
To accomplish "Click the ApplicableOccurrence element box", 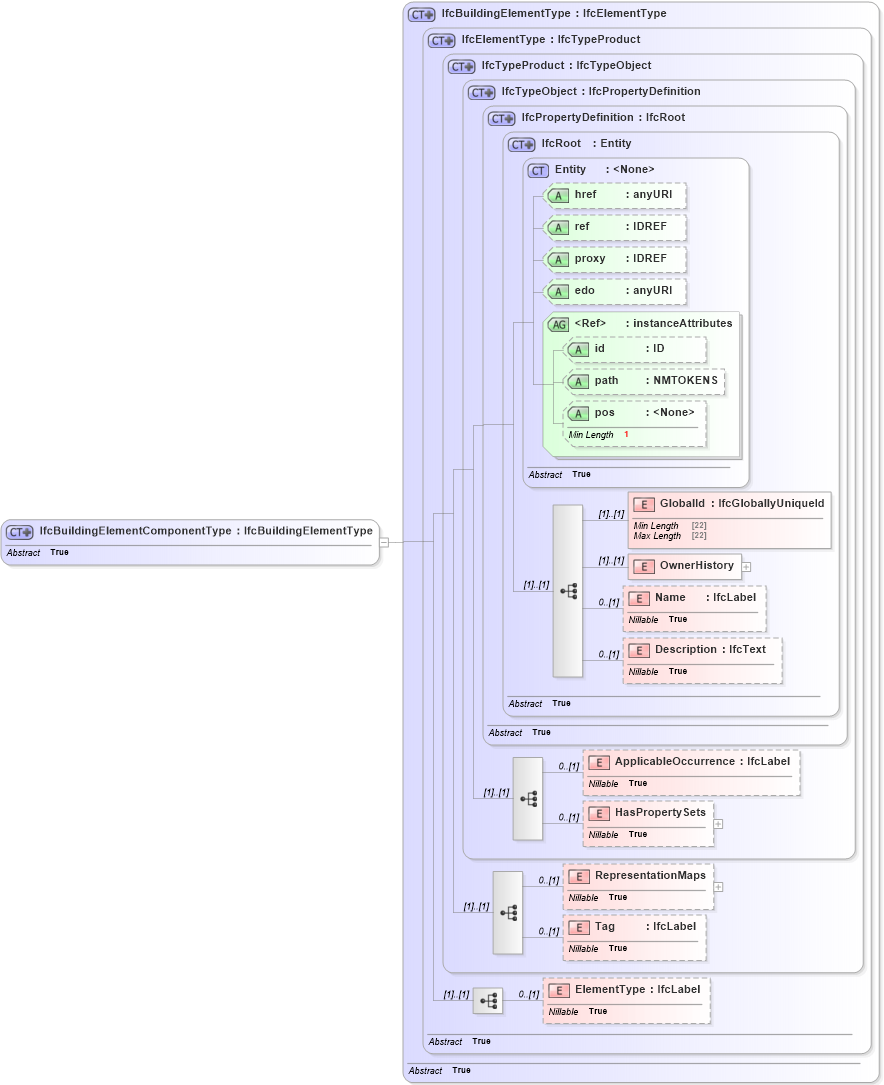I will (690, 771).
